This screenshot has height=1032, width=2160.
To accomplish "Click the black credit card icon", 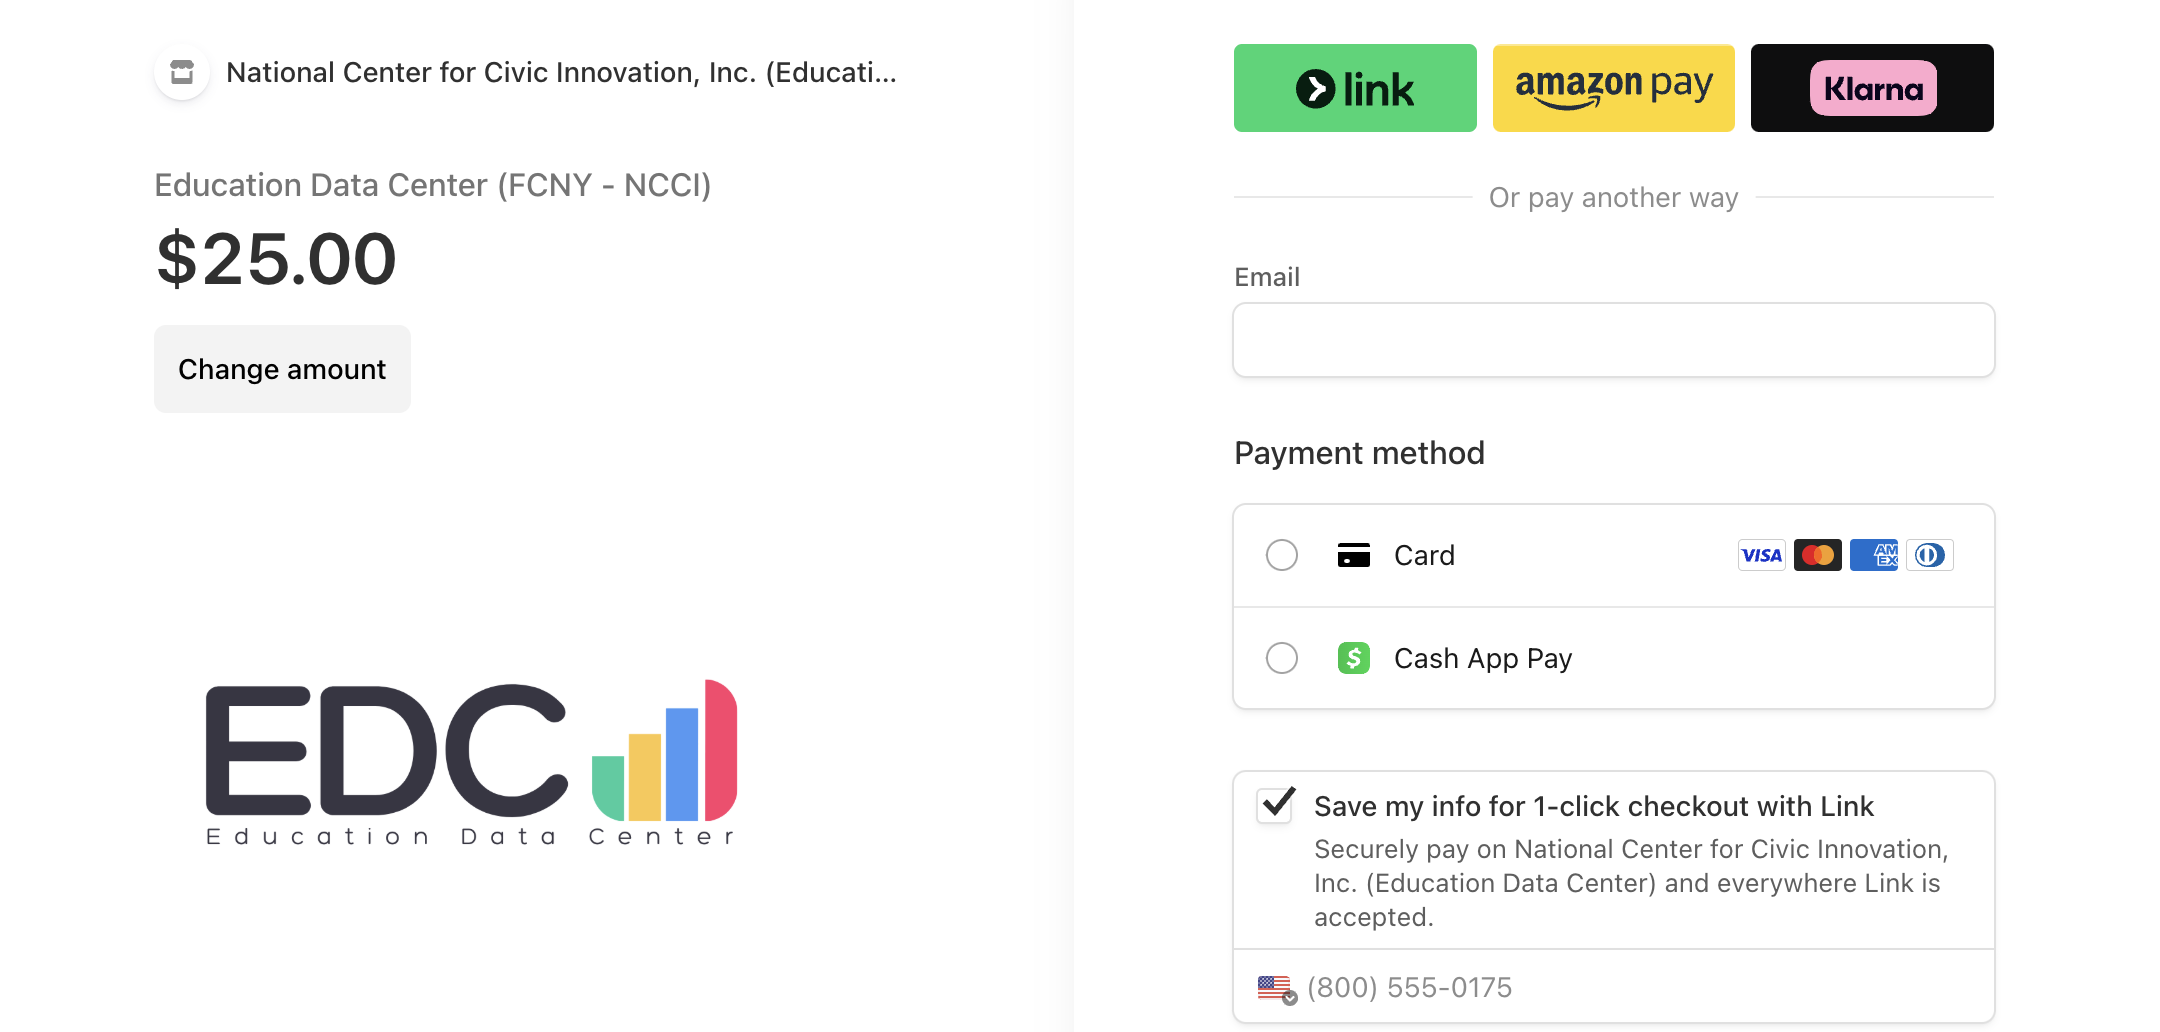I will click(x=1353, y=555).
